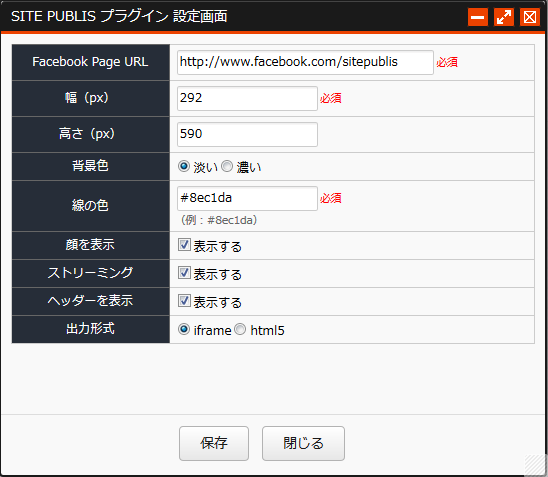Grab the resize handle at dialog corner

point(535,465)
